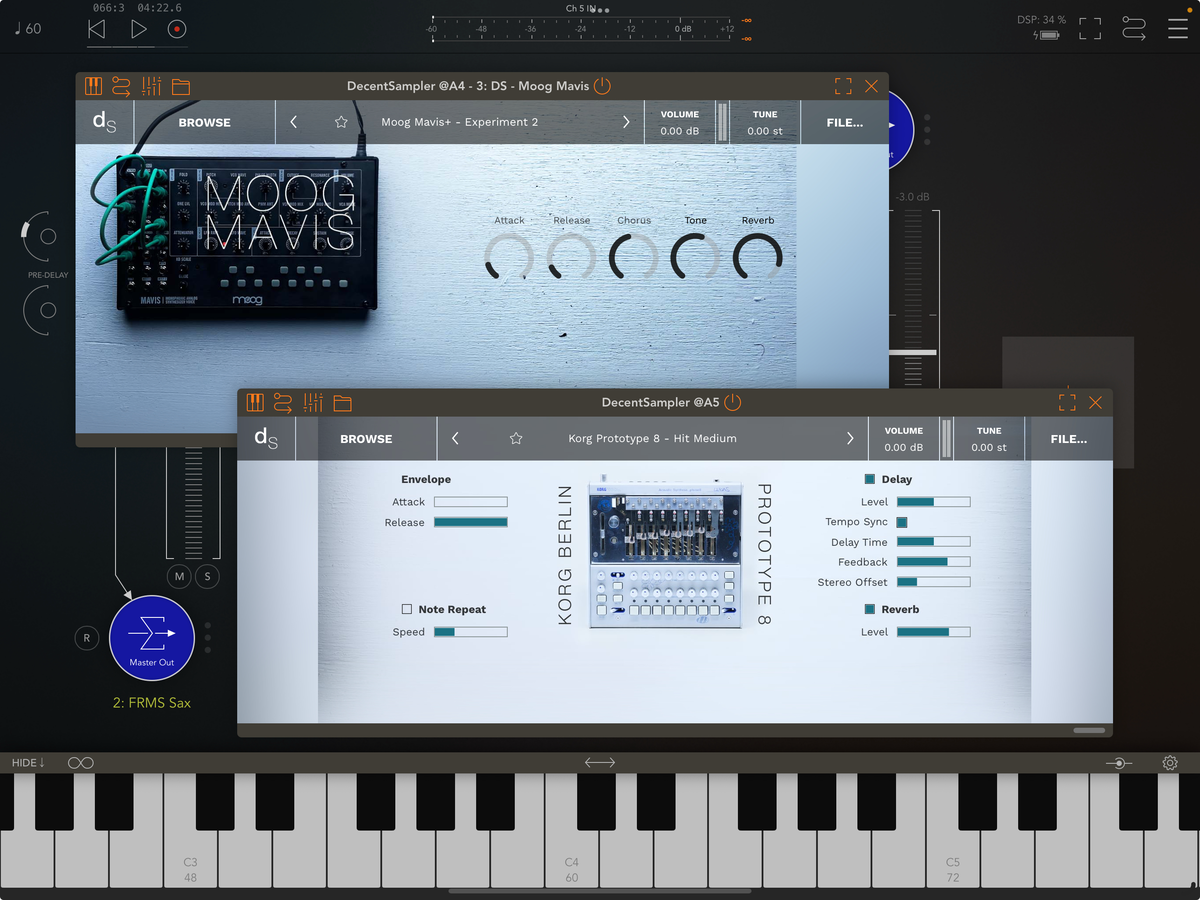Viewport: 1200px width, 900px height.
Task: Toggle power for the DecentSampler @A5 plugin
Action: [733, 403]
